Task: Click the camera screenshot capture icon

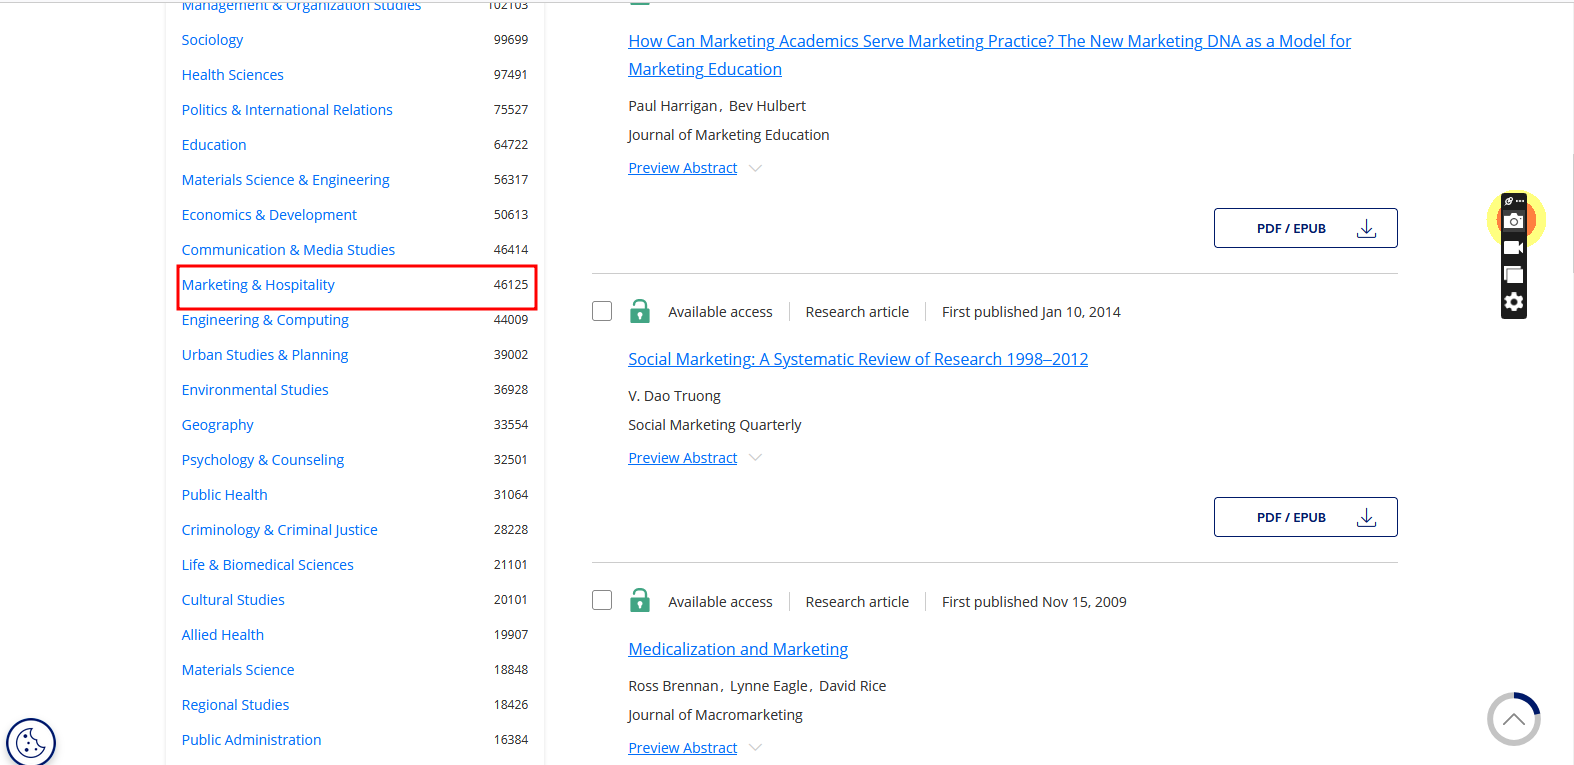Action: coord(1514,221)
